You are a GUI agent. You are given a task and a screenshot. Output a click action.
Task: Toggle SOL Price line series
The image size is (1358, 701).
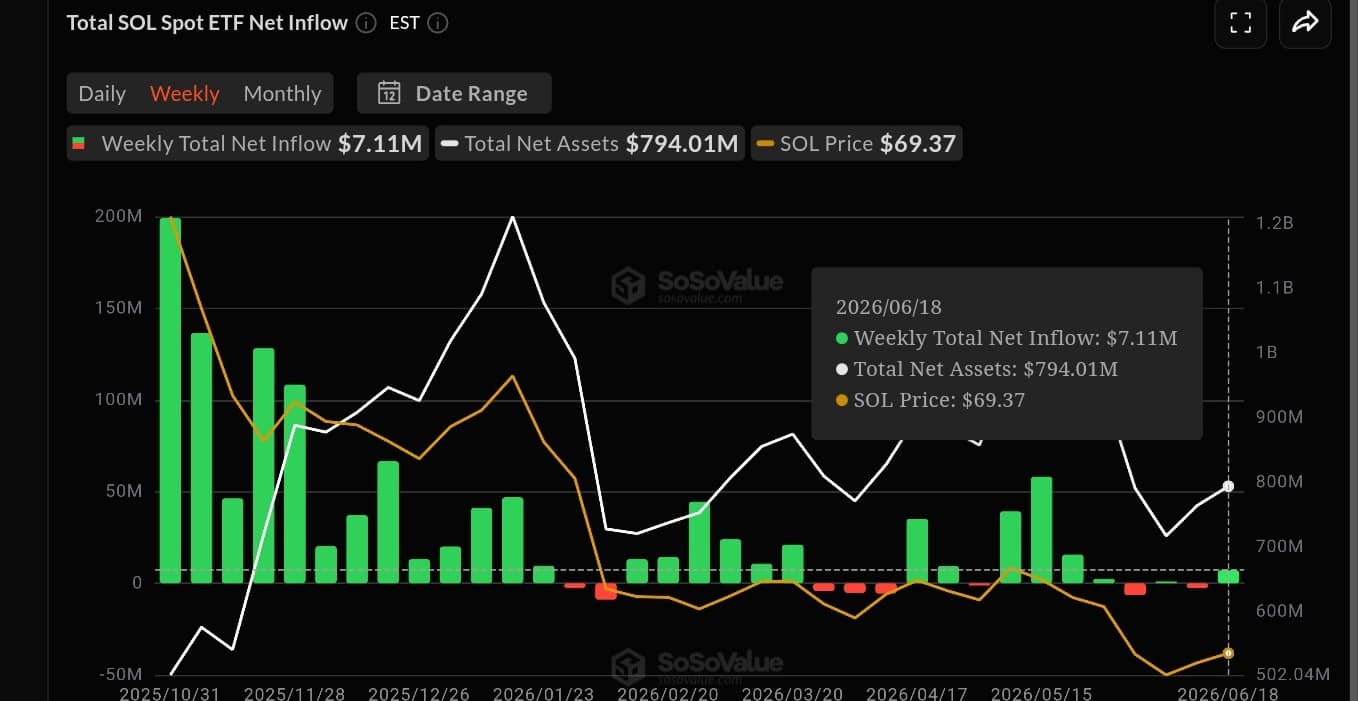[856, 143]
